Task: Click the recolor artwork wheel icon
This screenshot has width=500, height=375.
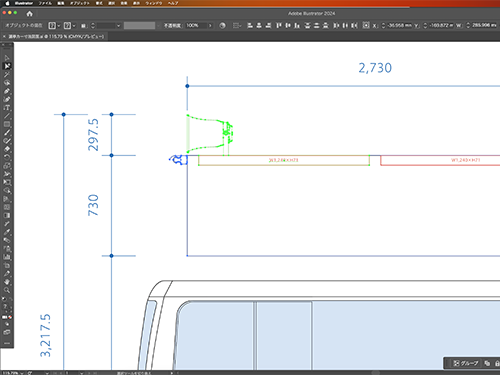Action: pyautogui.click(x=222, y=25)
